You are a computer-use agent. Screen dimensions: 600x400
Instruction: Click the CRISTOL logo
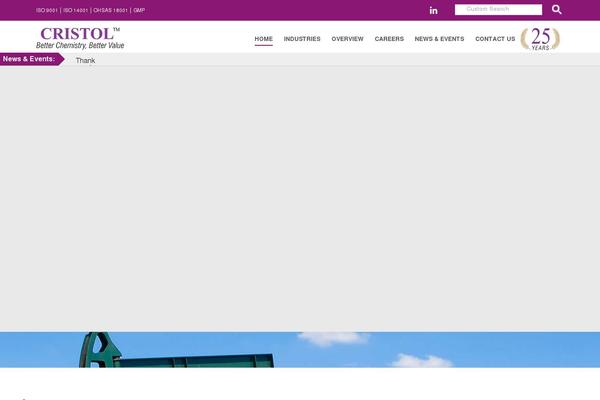click(80, 38)
